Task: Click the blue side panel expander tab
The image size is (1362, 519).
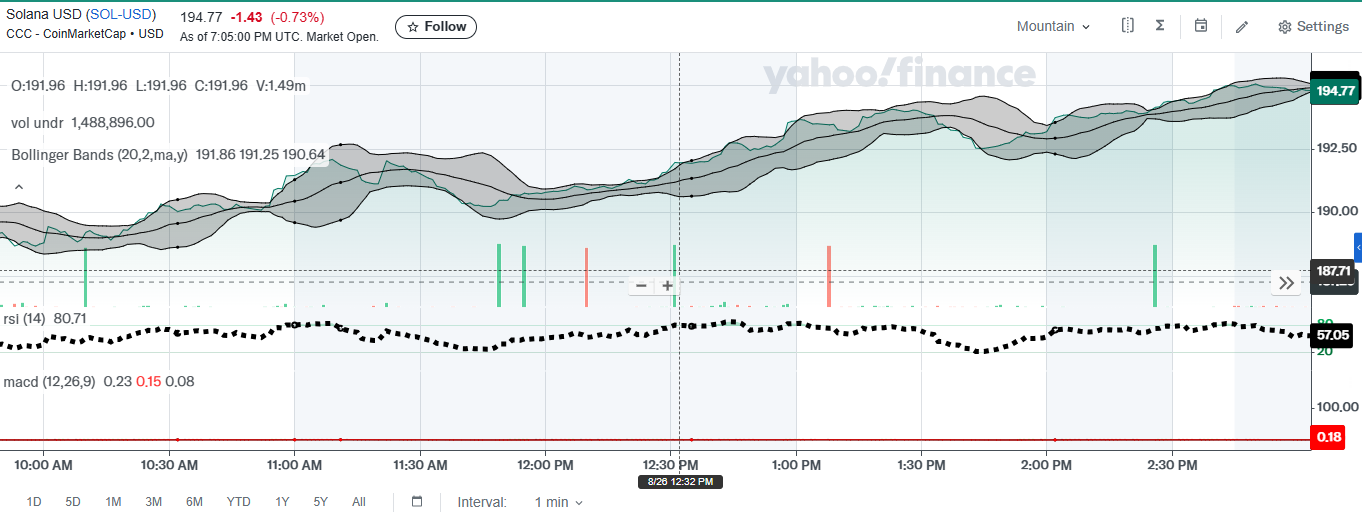Action: (x=1358, y=247)
